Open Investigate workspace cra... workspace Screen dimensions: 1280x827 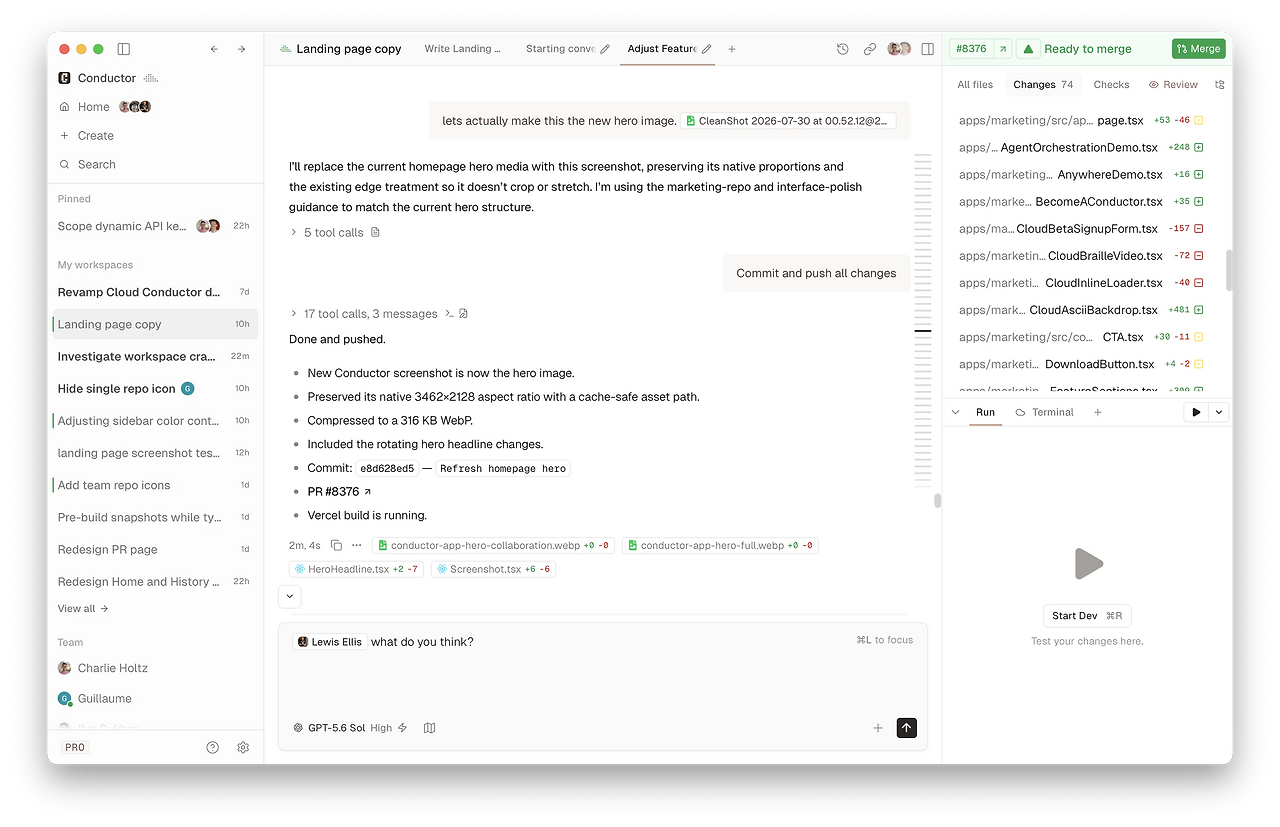pyautogui.click(x=155, y=356)
